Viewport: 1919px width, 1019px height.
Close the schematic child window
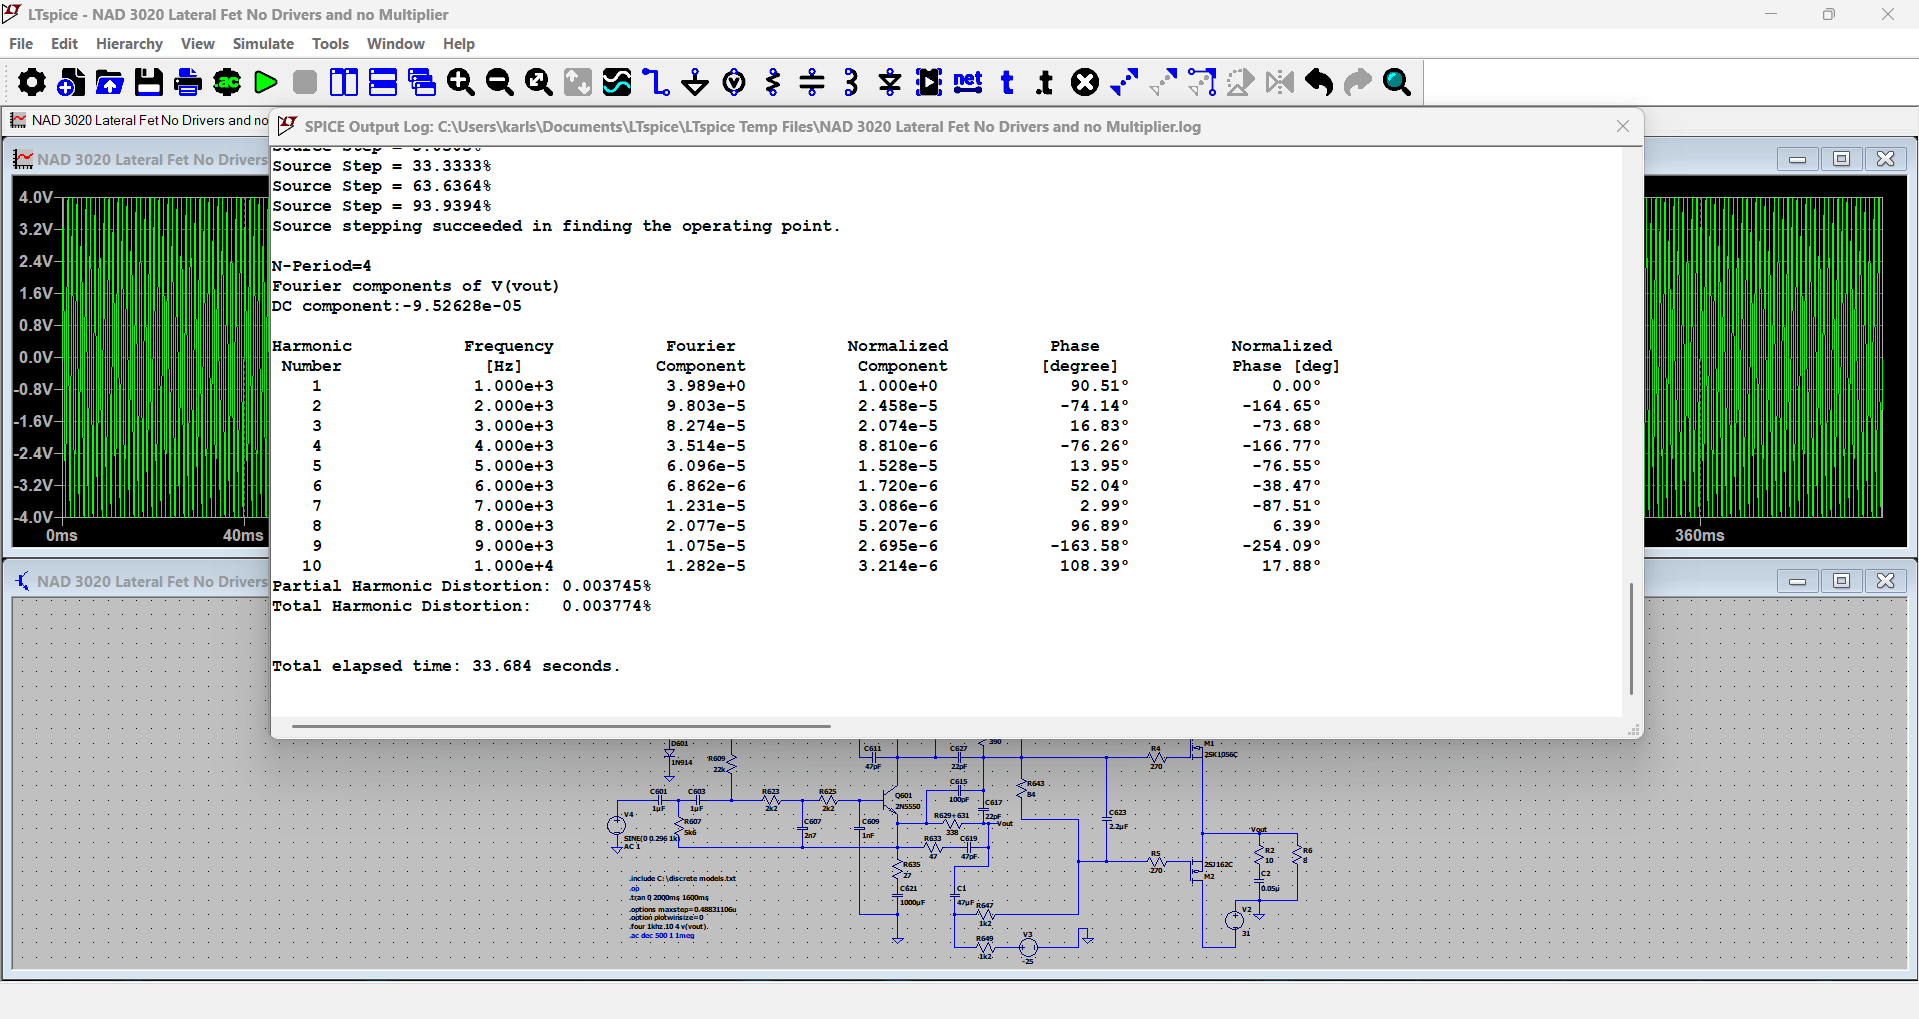1885,581
